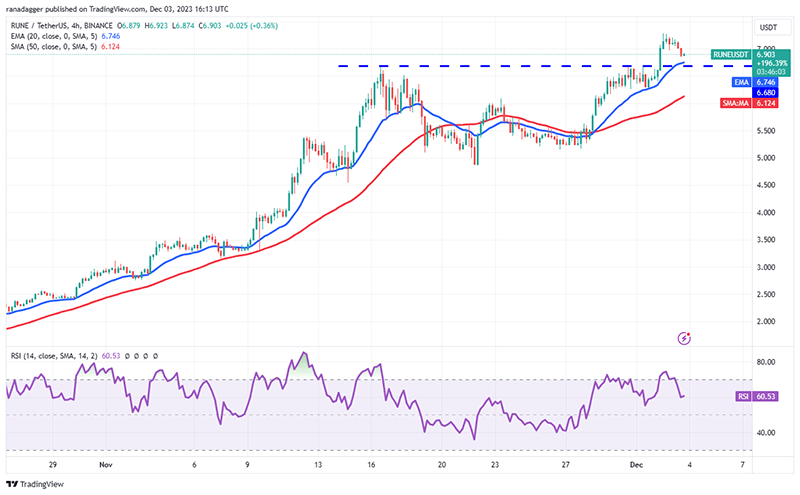
Task: Click the blue dashed horizontal resistance line
Action: (544, 66)
